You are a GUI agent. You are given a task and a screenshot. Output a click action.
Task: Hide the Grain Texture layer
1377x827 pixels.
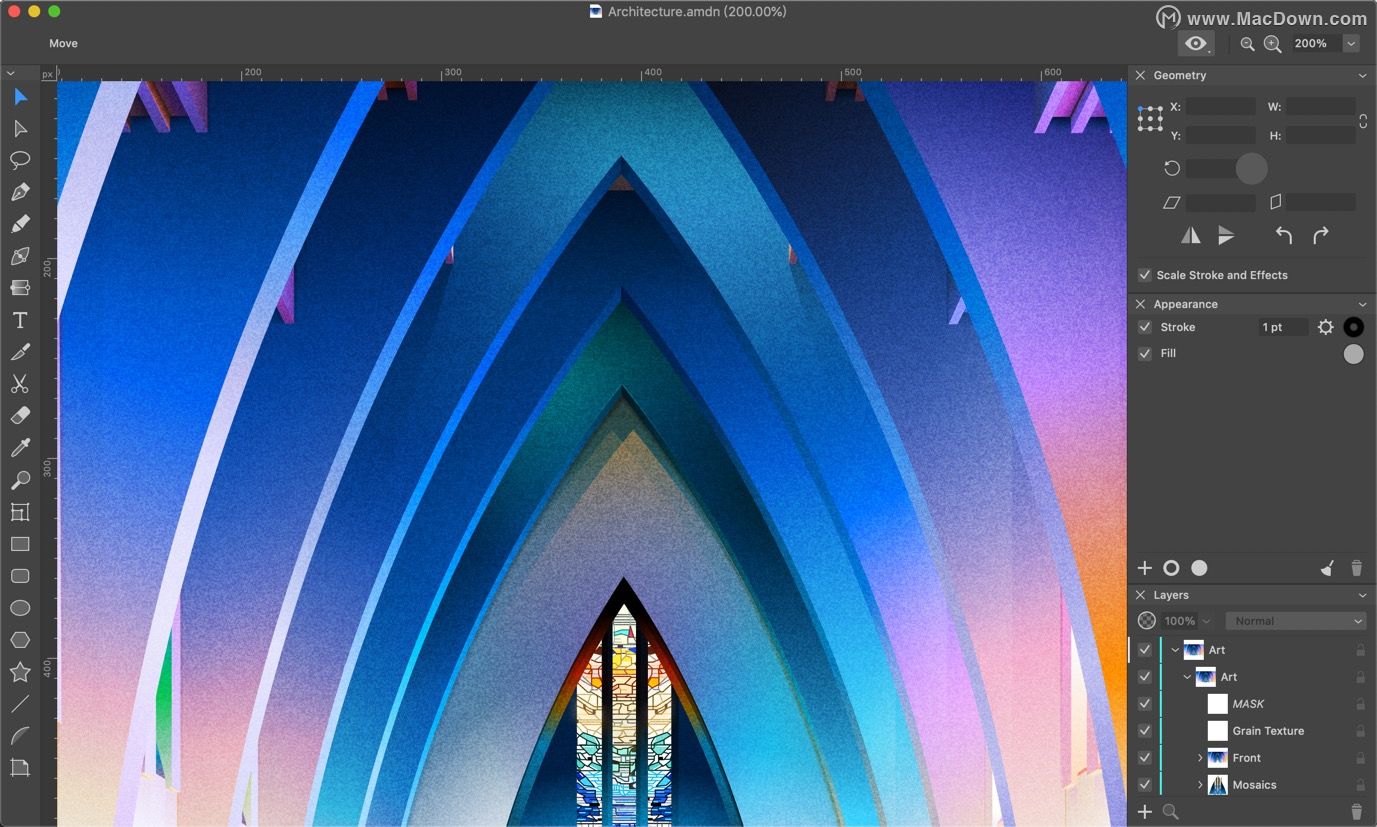coord(1145,731)
